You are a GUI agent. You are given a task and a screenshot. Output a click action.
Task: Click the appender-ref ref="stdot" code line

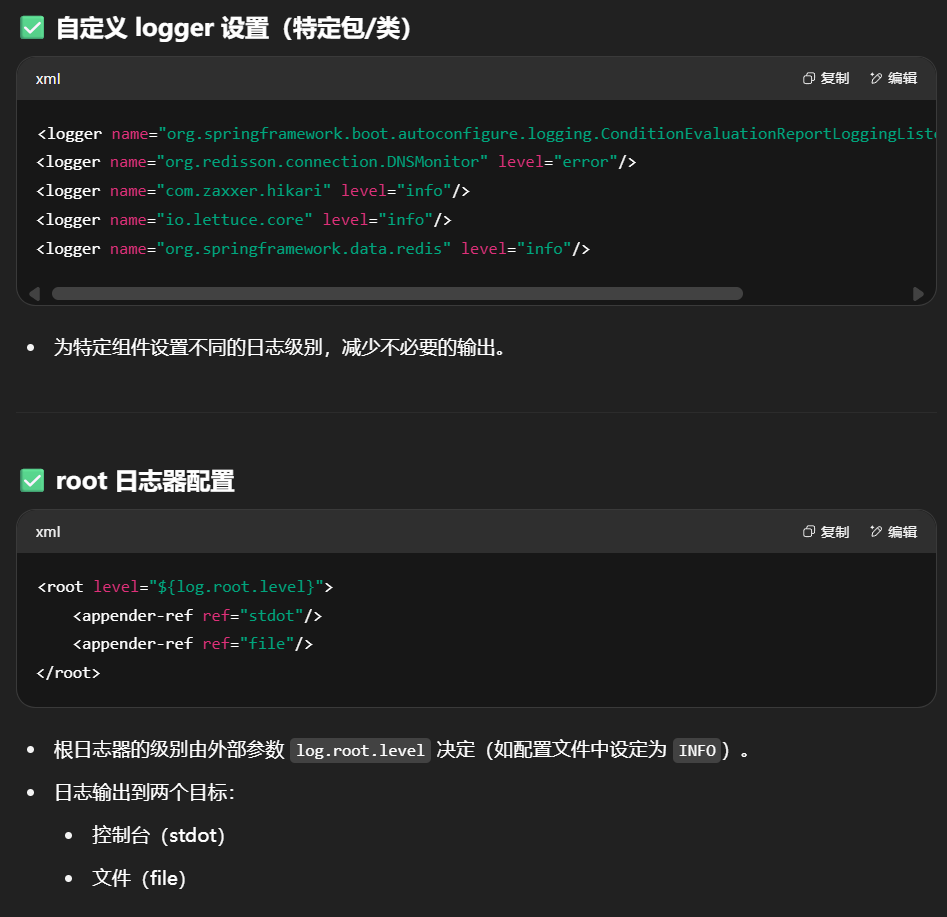pos(197,616)
